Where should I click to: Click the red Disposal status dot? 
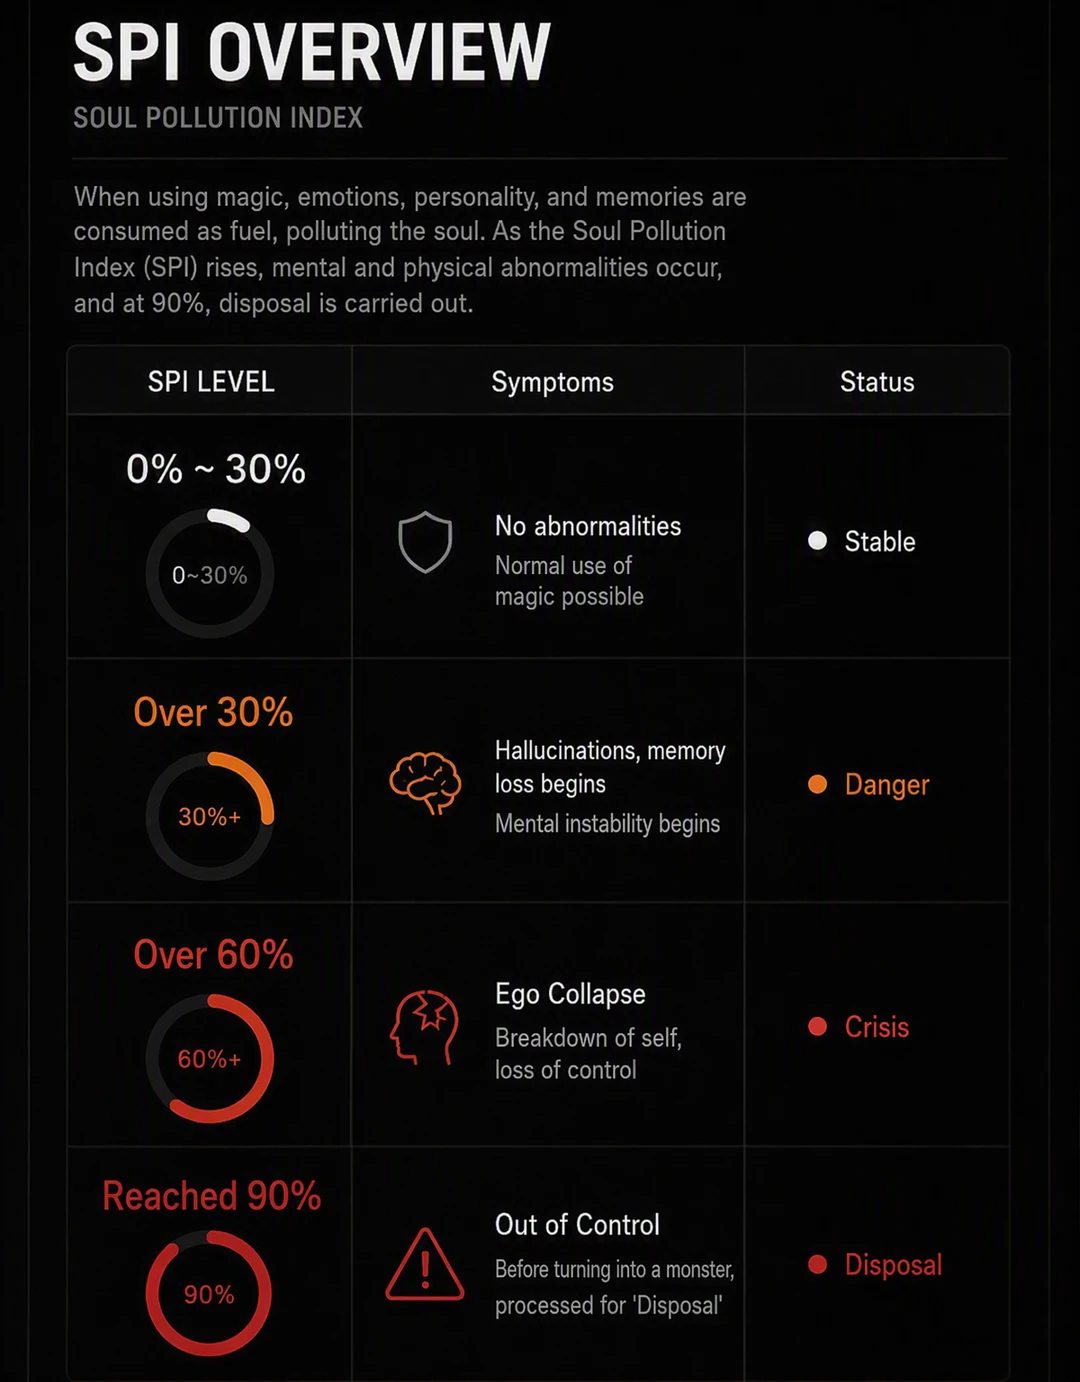[x=817, y=1264]
